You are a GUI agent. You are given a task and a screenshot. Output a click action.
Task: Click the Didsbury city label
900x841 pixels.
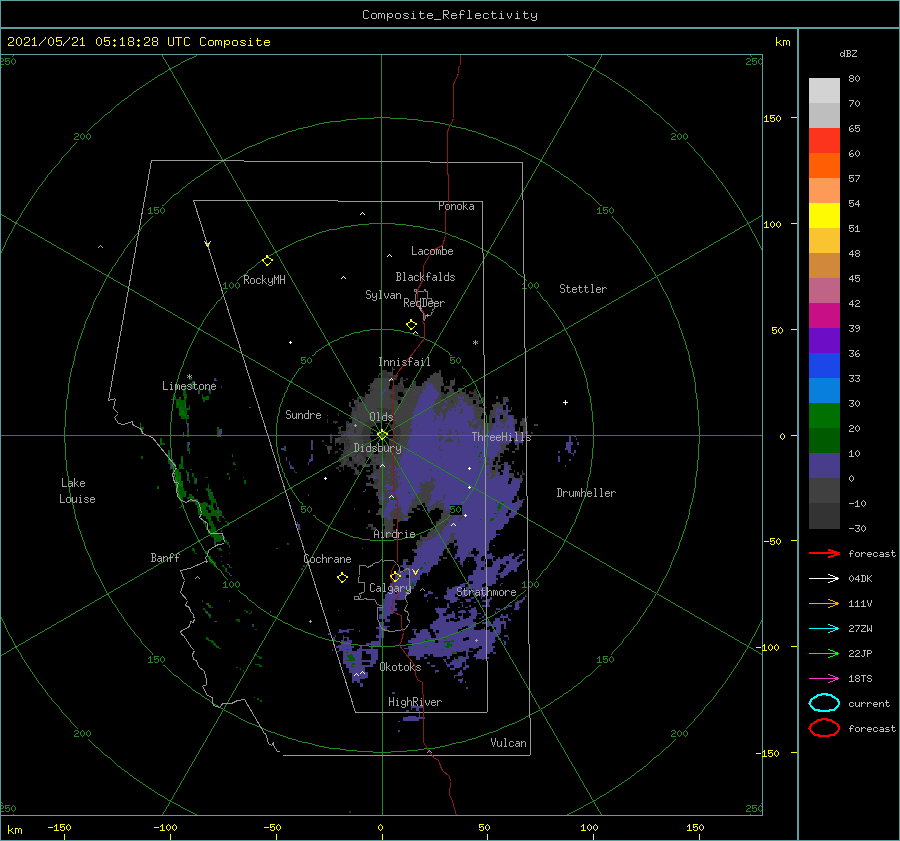(x=378, y=448)
